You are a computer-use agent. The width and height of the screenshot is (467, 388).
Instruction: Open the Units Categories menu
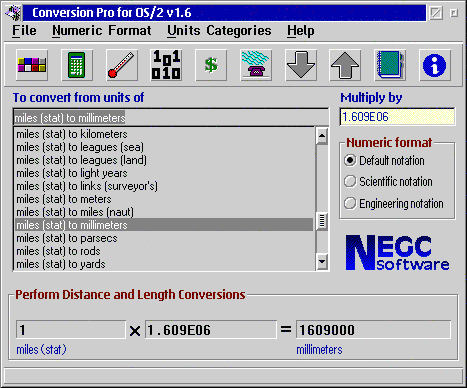tap(219, 31)
